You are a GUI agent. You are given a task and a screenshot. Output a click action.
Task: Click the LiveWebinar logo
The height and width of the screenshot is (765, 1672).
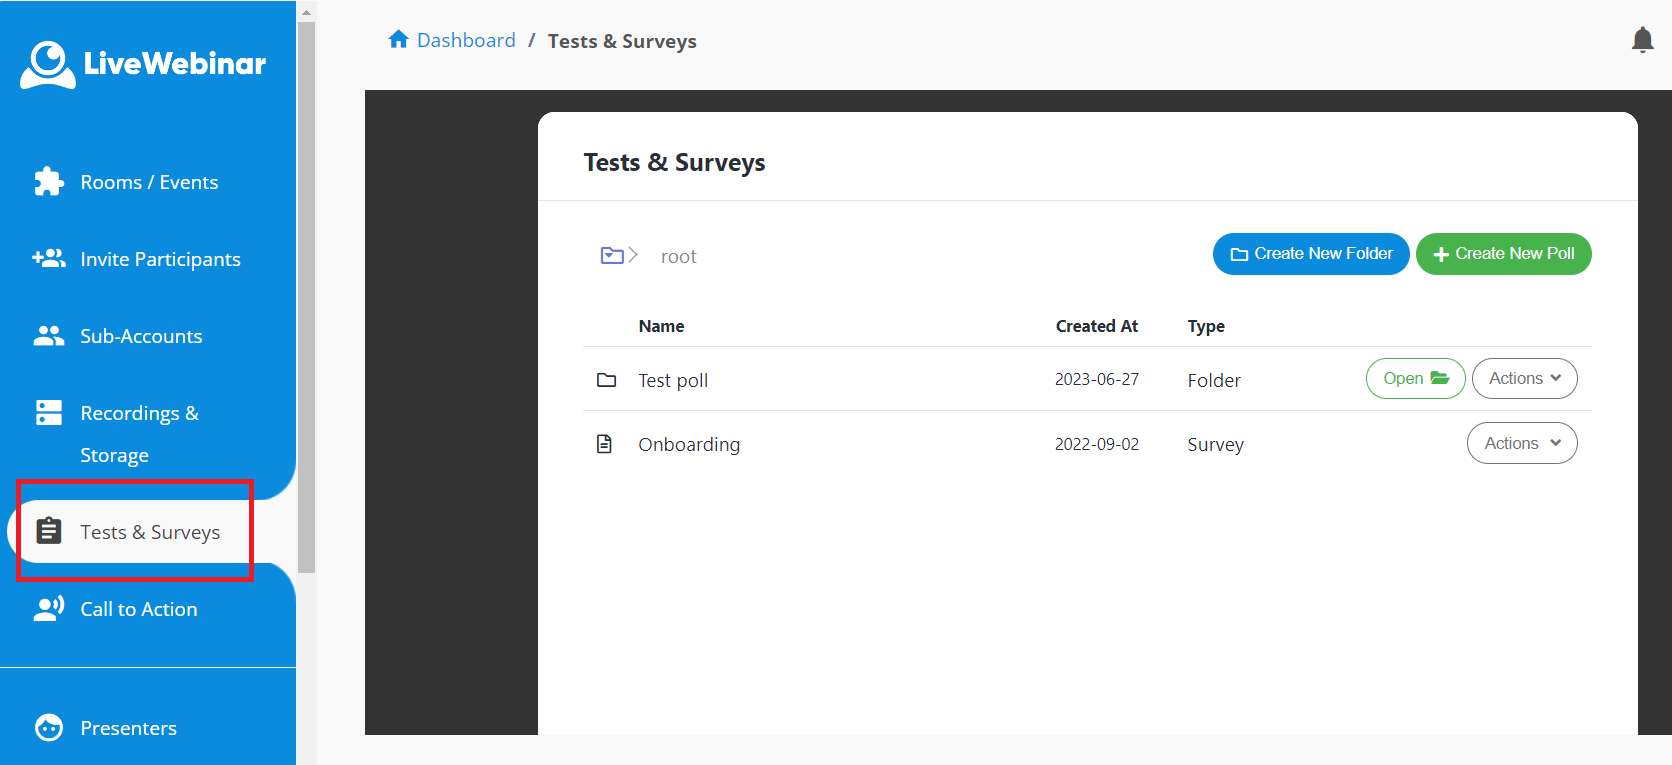pos(143,64)
